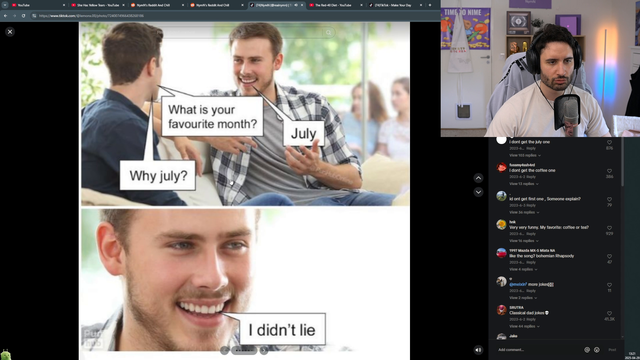
Task: Click the Add comment input field
Action: pyautogui.click(x=539, y=350)
